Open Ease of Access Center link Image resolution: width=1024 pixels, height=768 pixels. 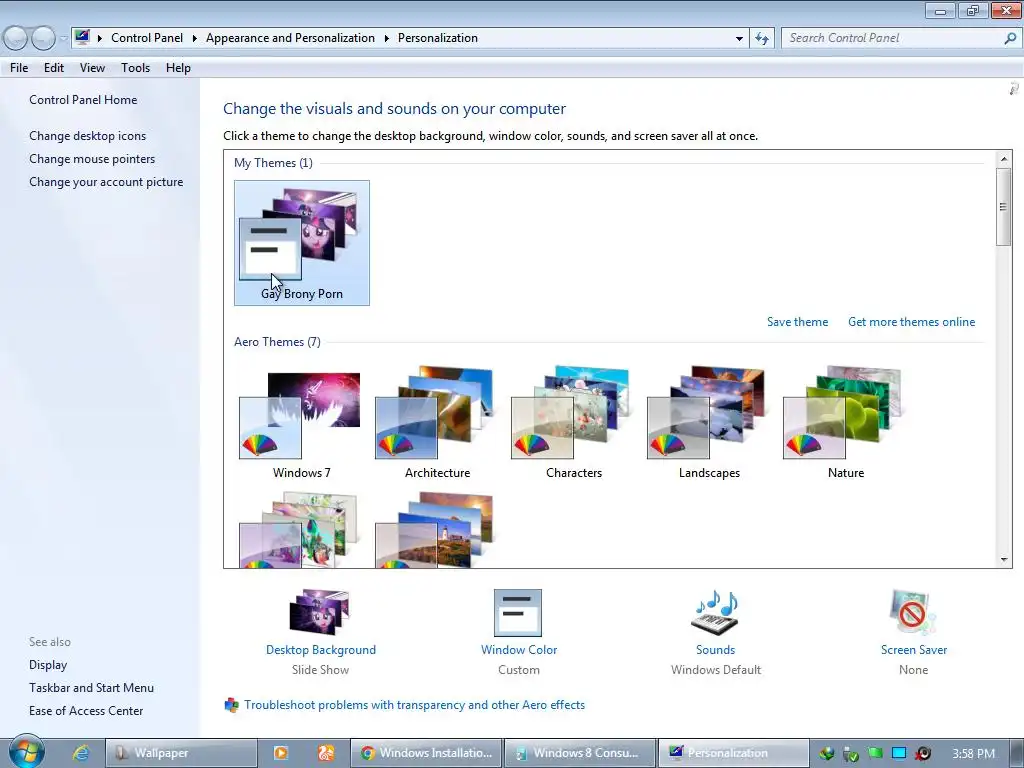pyautogui.click(x=86, y=711)
